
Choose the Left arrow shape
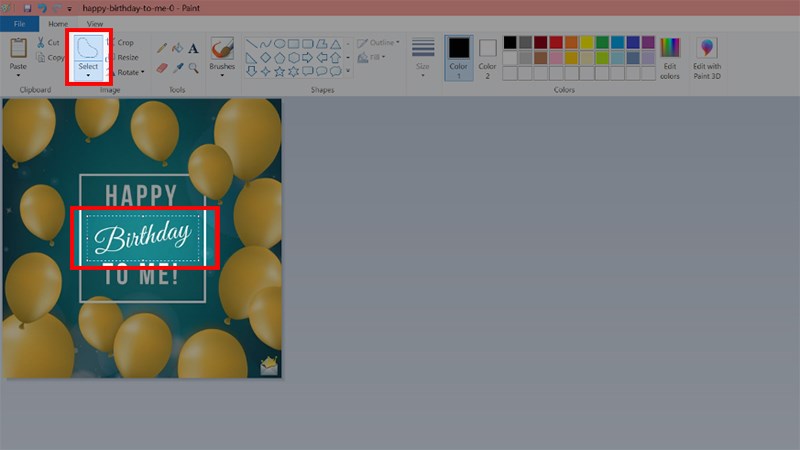(321, 58)
